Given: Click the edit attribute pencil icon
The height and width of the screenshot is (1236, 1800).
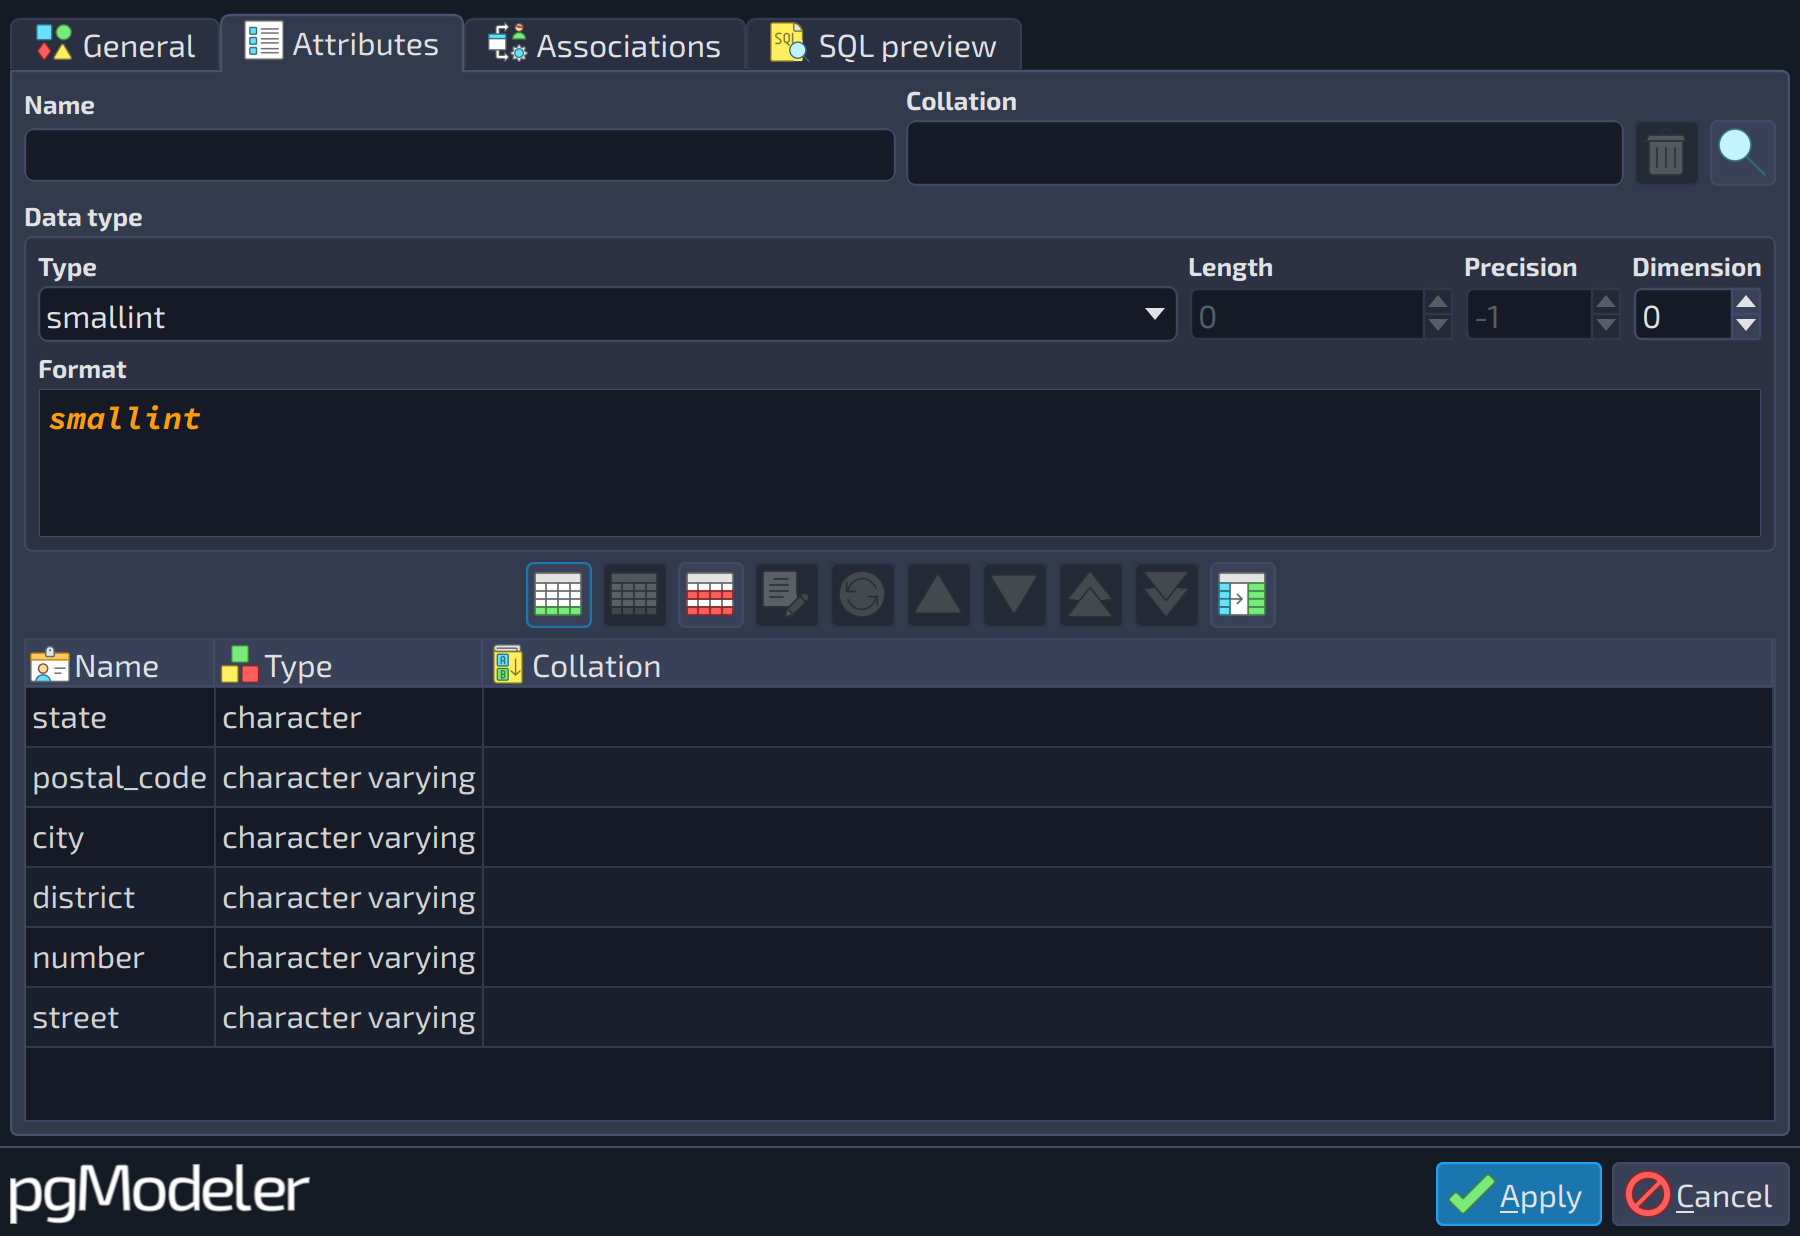Looking at the screenshot, I should 786,595.
